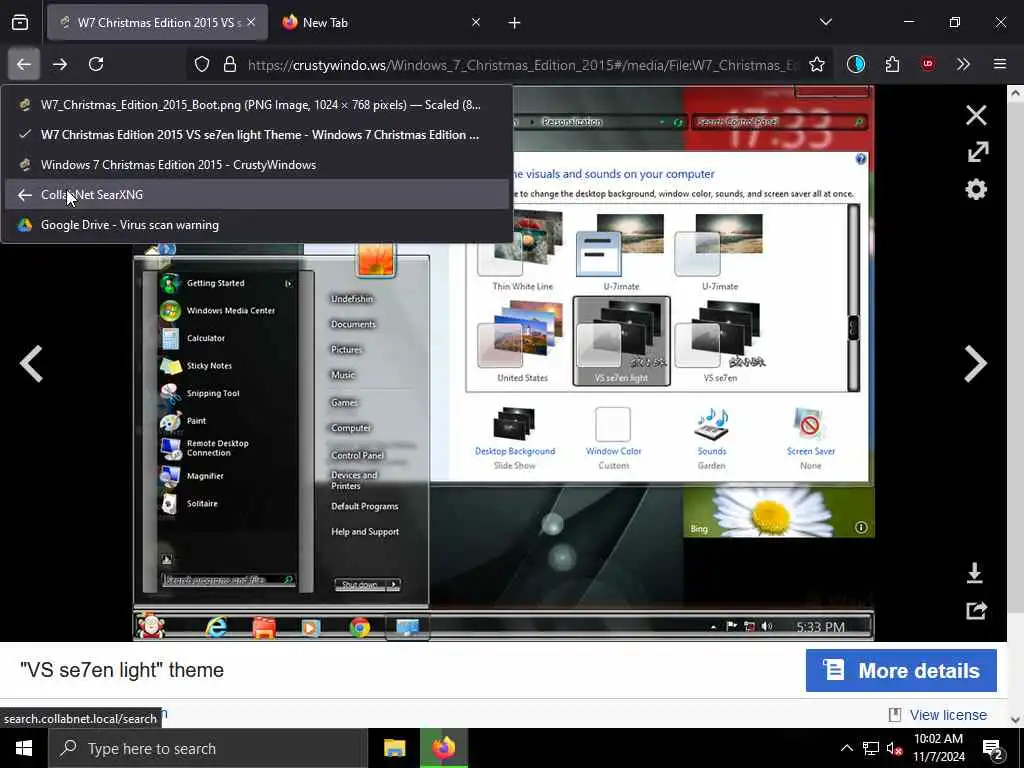Click the taskbar search box
Image resolution: width=1024 pixels, height=768 pixels.
coord(208,748)
